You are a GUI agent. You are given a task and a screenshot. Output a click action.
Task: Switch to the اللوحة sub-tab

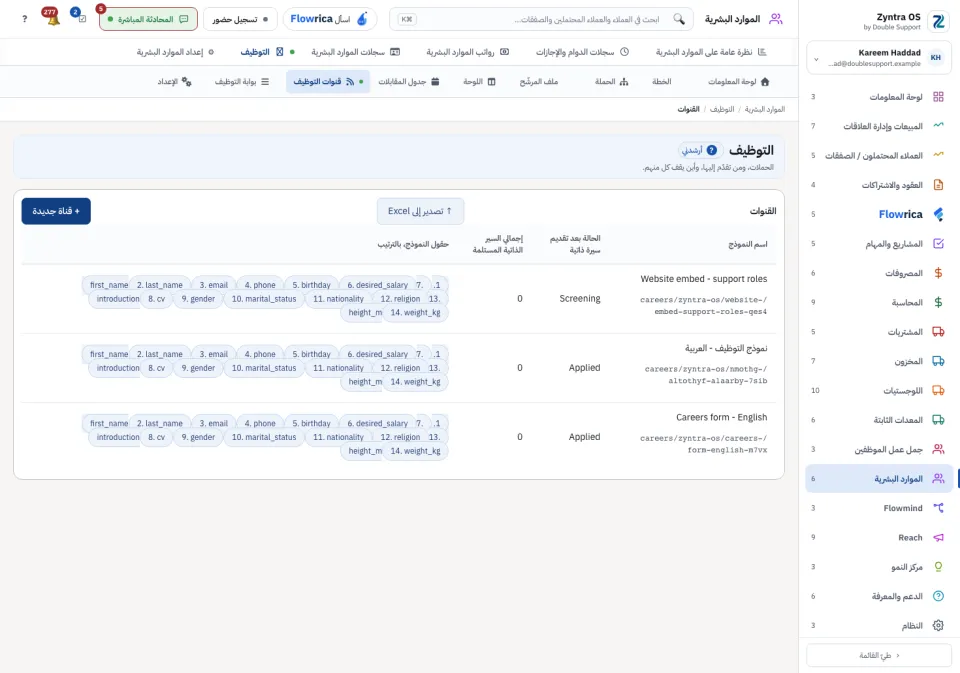coord(479,81)
